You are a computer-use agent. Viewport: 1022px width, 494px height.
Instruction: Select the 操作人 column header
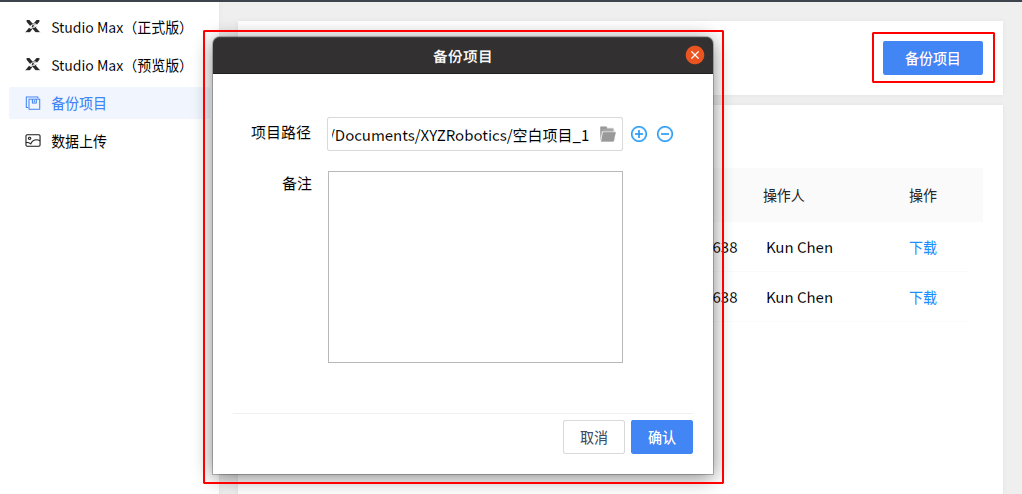pyautogui.click(x=783, y=196)
